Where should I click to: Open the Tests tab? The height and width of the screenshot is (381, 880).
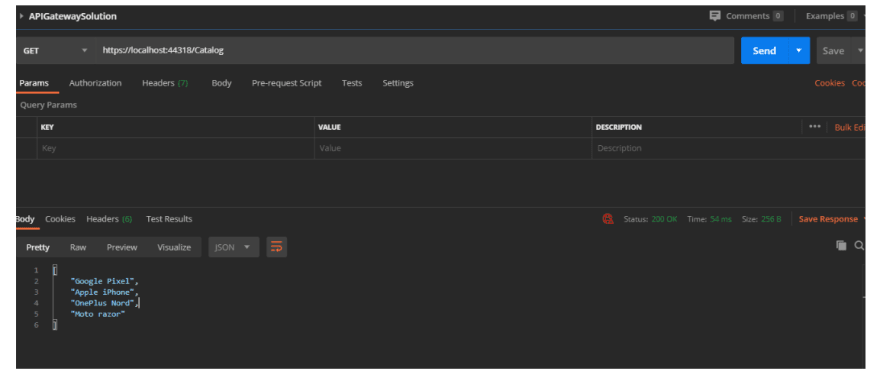coord(352,83)
